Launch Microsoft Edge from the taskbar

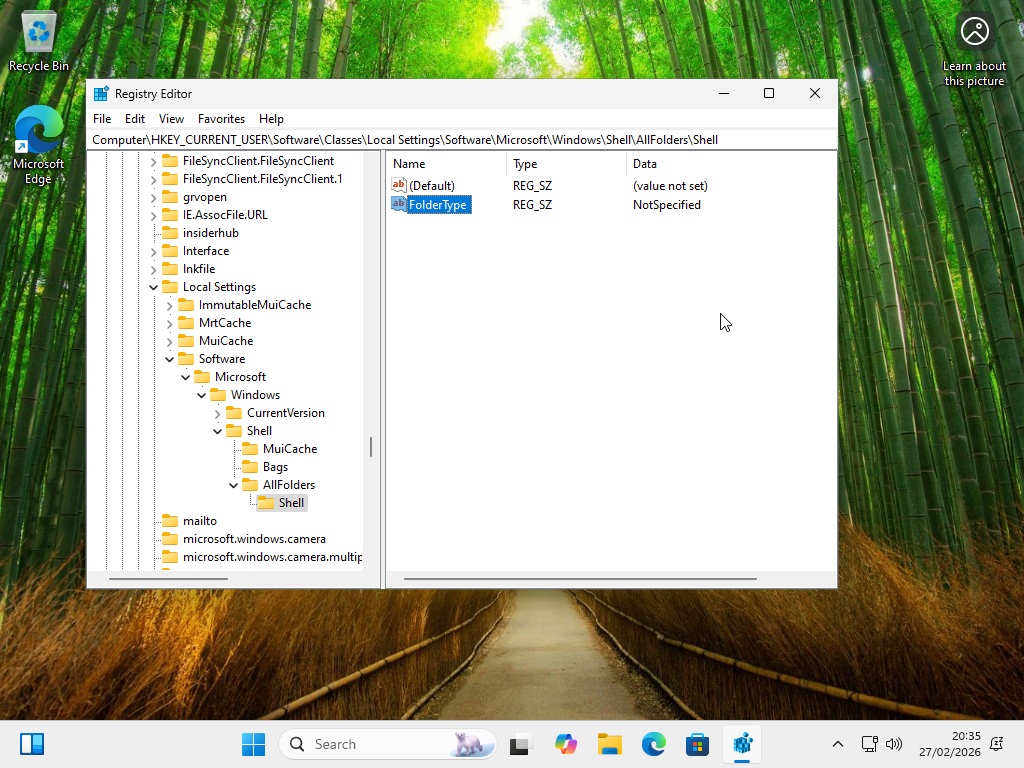pos(654,744)
